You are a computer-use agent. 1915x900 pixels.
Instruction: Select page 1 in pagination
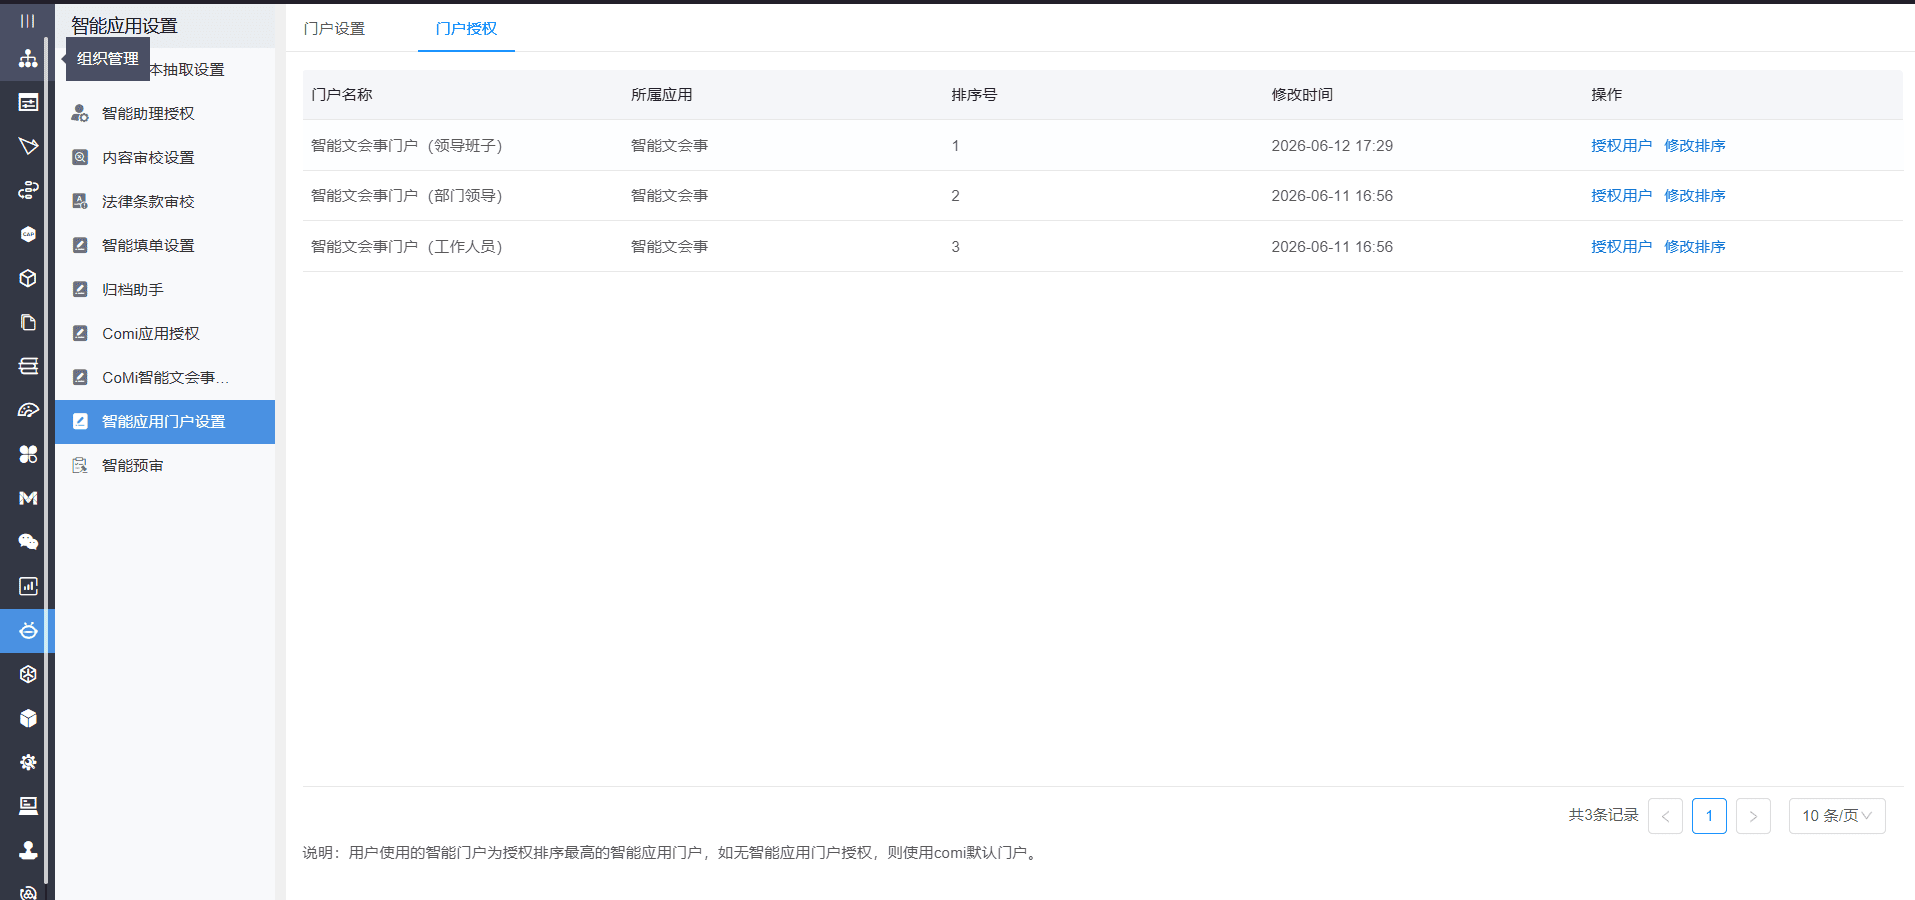pos(1709,816)
